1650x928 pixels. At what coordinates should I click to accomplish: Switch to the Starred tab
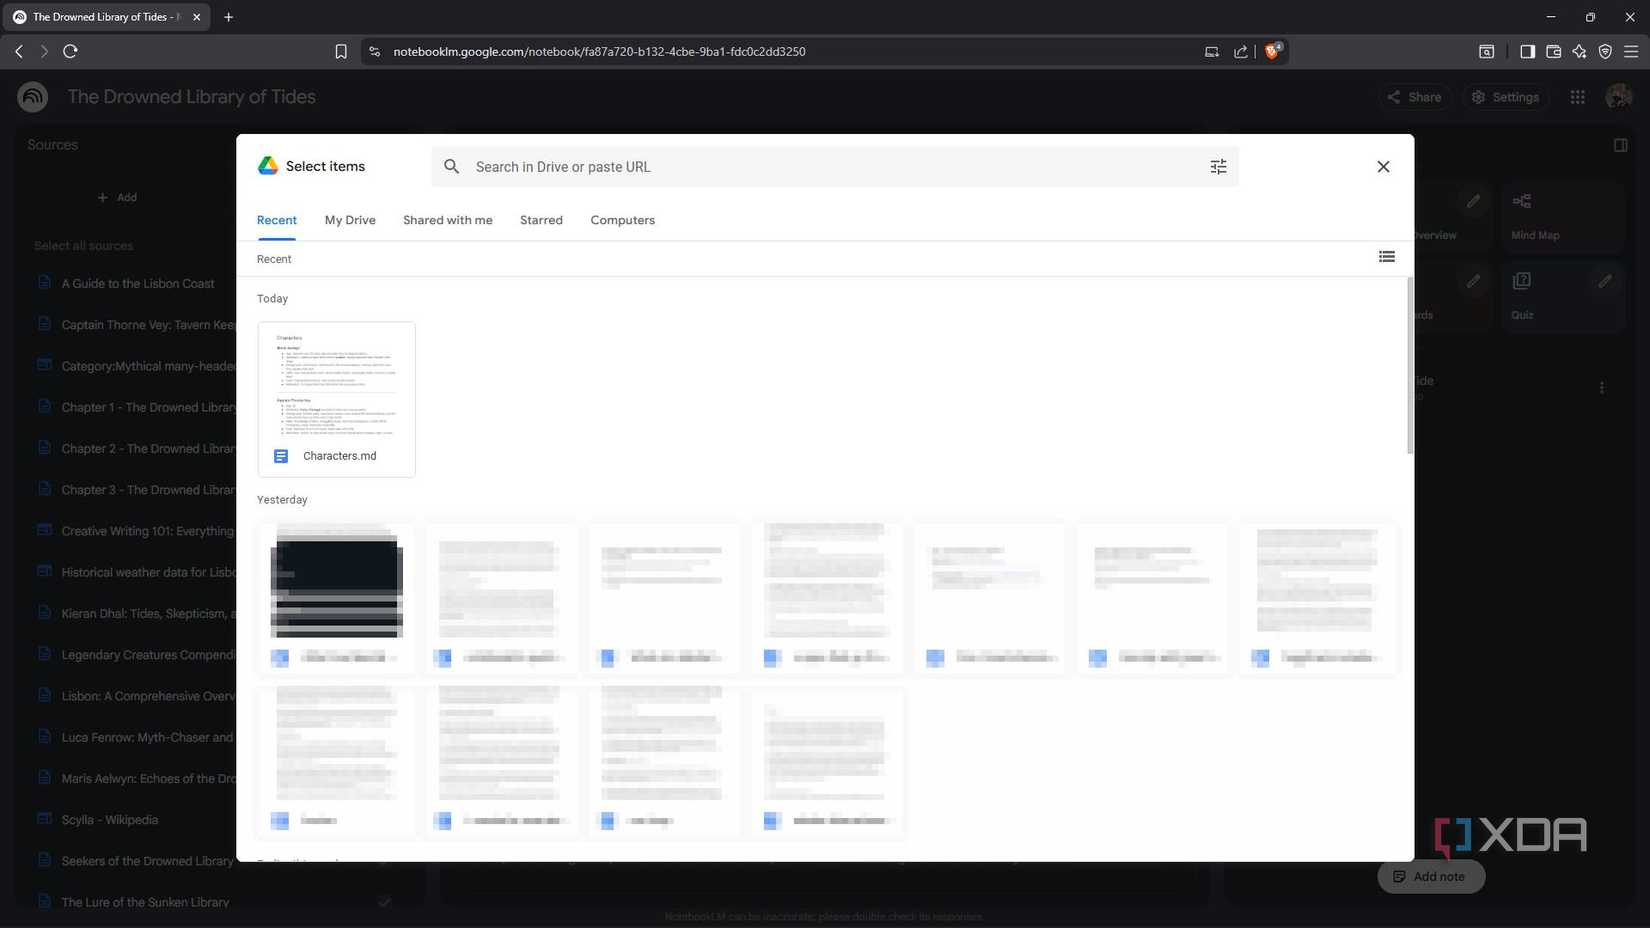click(540, 220)
